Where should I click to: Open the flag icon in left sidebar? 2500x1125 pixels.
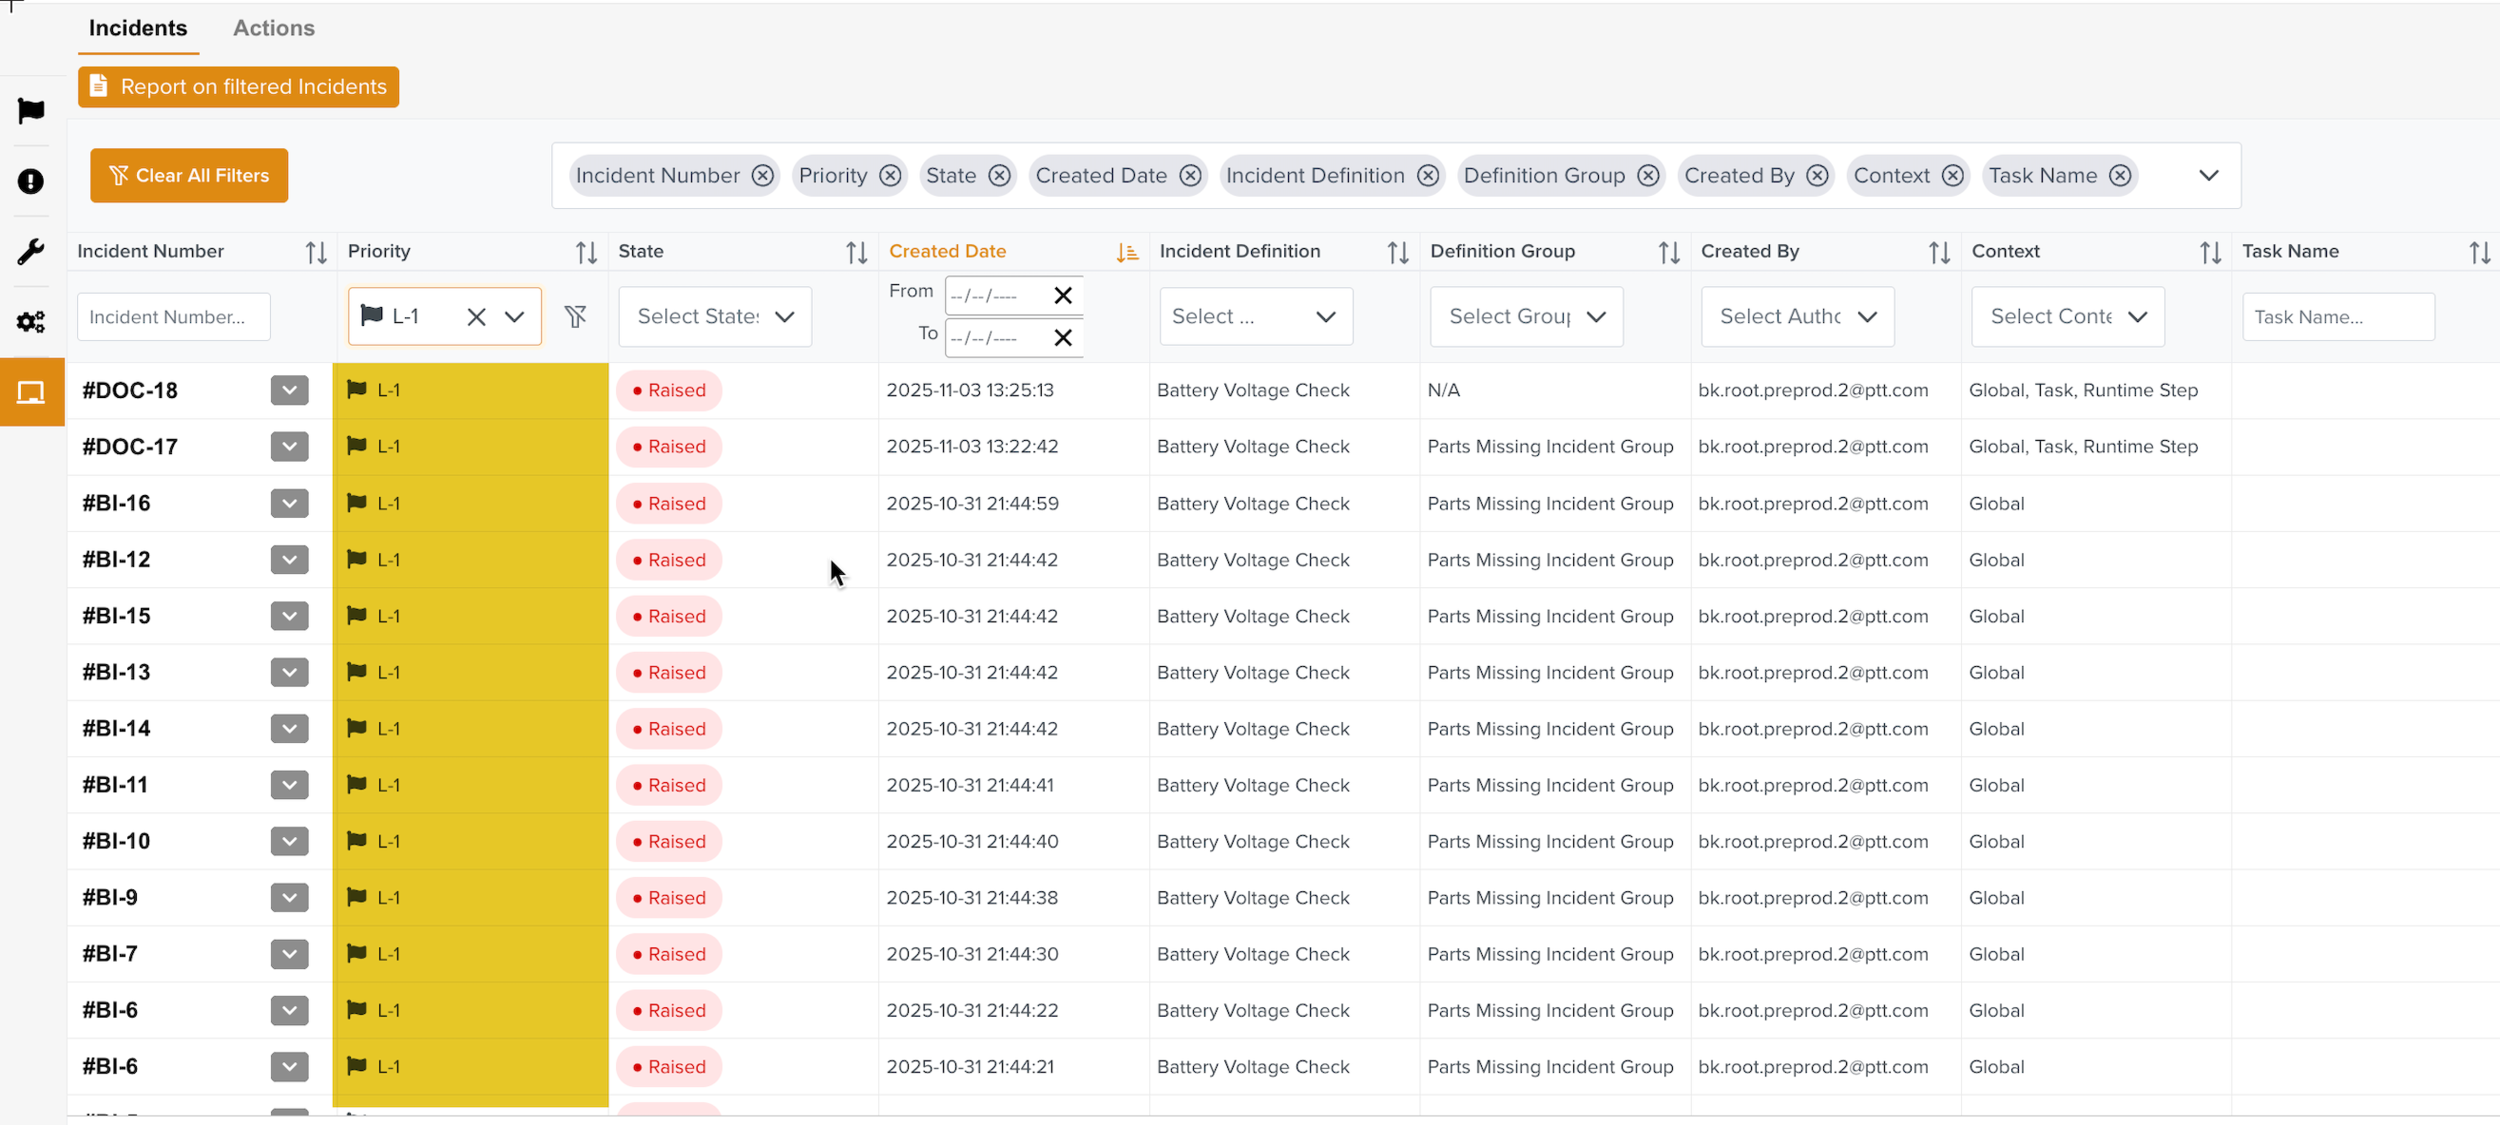point(31,110)
